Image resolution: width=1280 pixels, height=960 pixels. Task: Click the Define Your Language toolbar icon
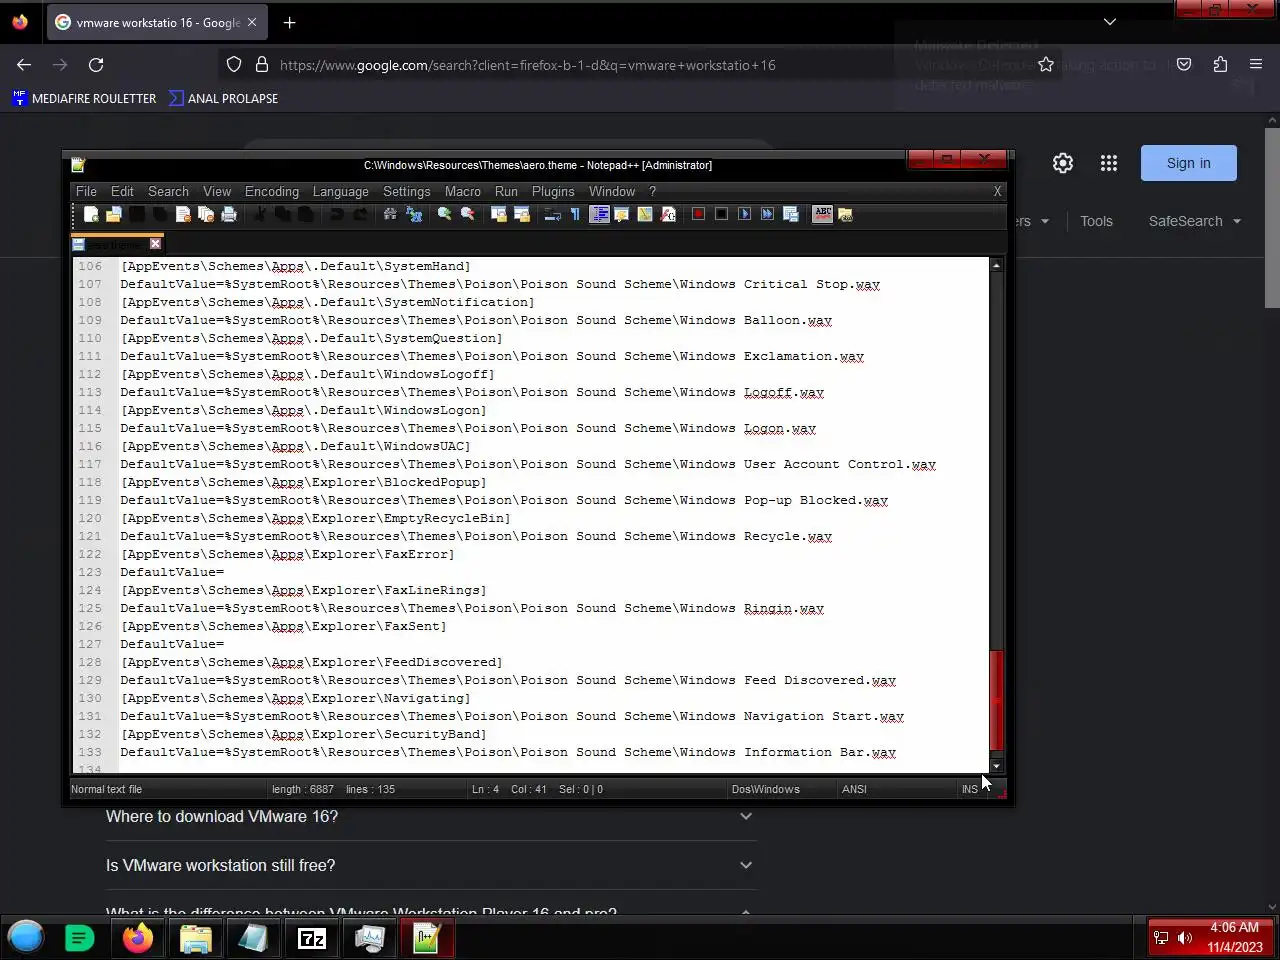(x=622, y=214)
